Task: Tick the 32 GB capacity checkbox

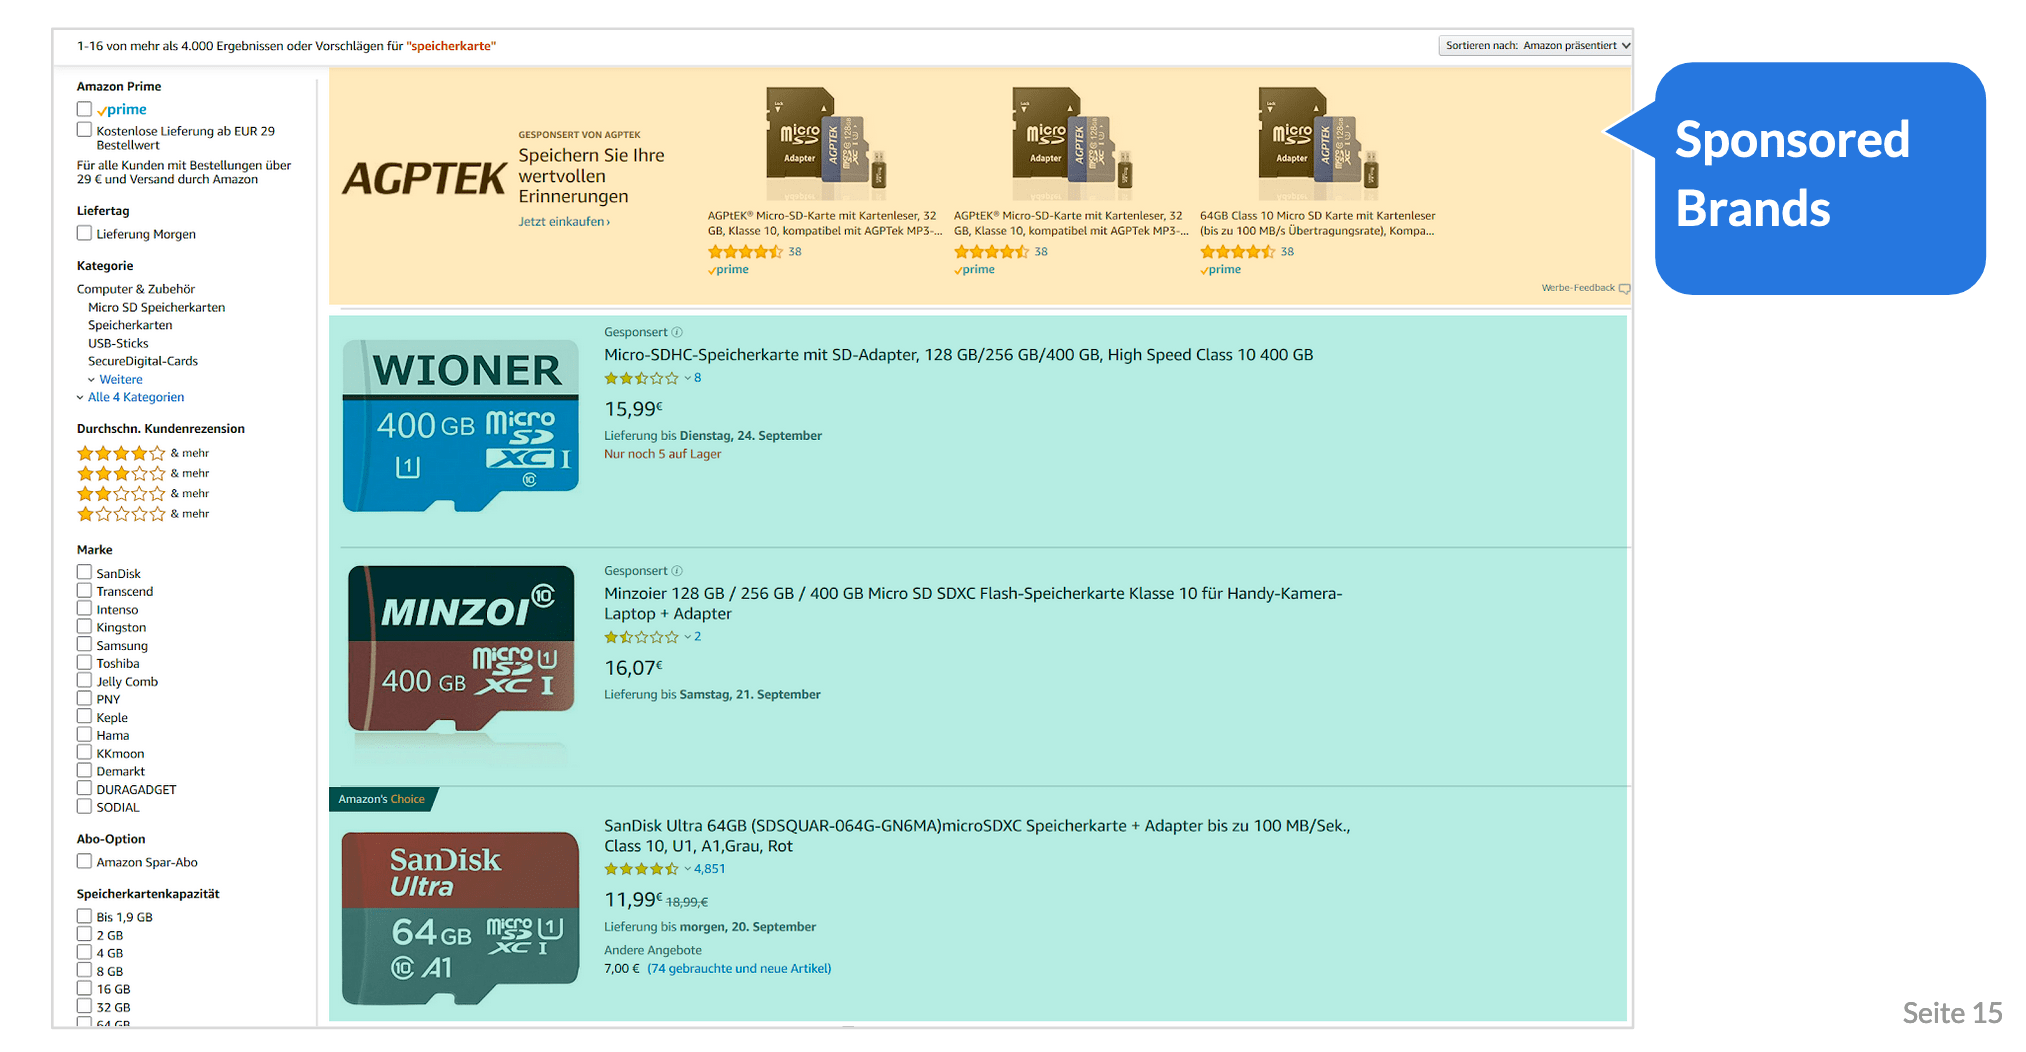Action: [84, 1006]
